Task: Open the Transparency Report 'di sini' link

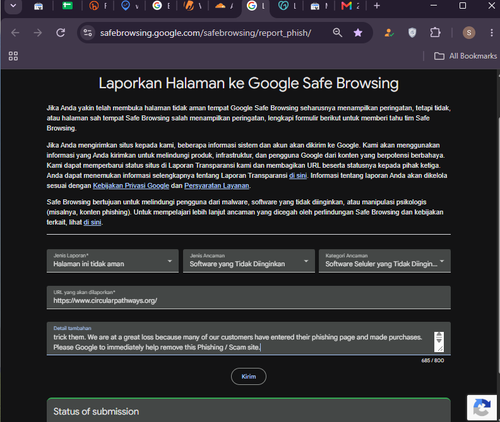Action: 298,176
